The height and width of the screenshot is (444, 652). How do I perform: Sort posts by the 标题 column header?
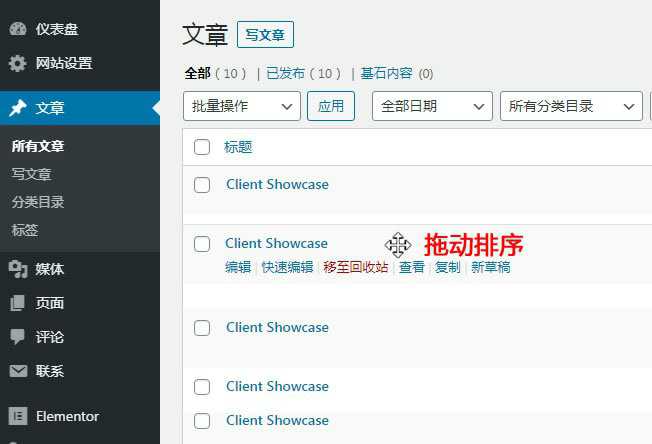pos(238,147)
